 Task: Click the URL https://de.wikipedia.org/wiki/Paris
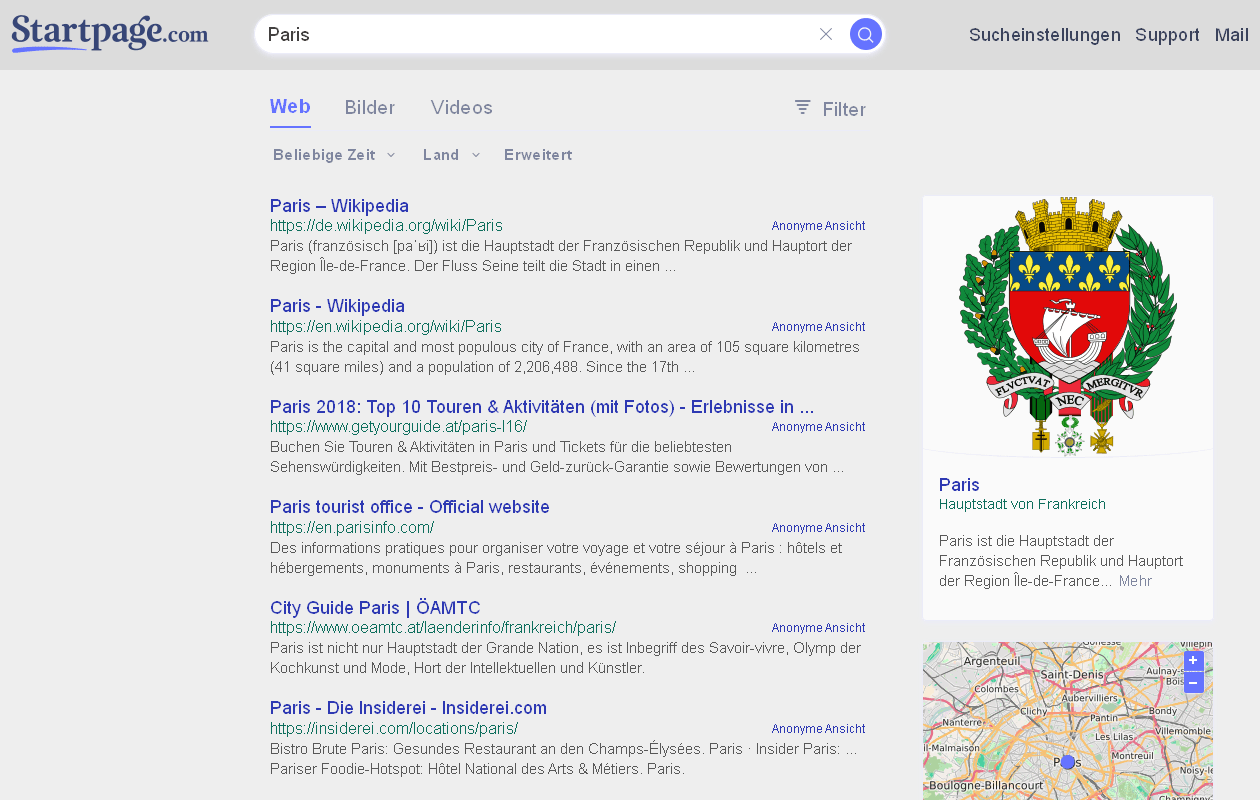386,226
